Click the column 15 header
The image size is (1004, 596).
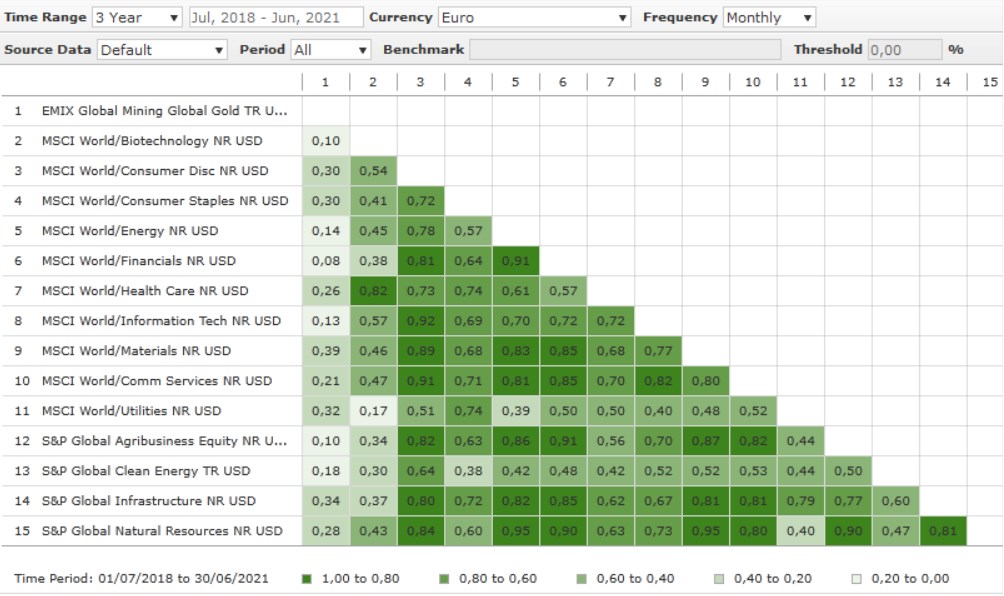[990, 82]
